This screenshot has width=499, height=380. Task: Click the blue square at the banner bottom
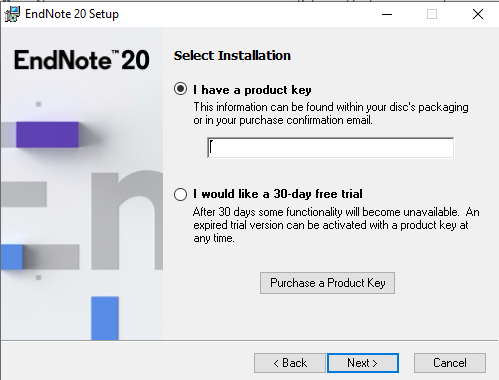(105, 318)
